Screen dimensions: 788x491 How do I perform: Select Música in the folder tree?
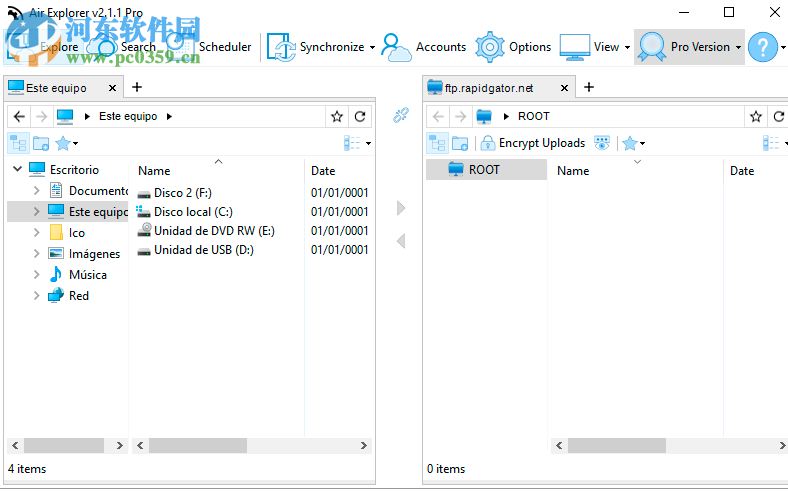pos(87,275)
